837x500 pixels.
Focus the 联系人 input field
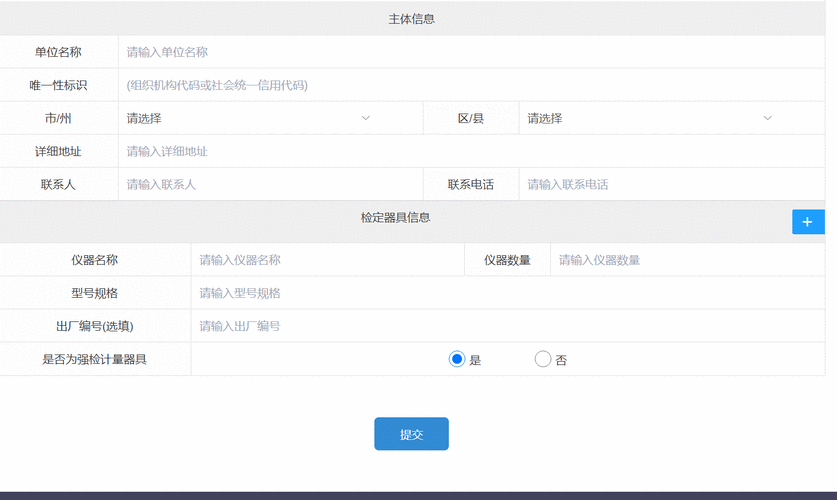tap(271, 185)
